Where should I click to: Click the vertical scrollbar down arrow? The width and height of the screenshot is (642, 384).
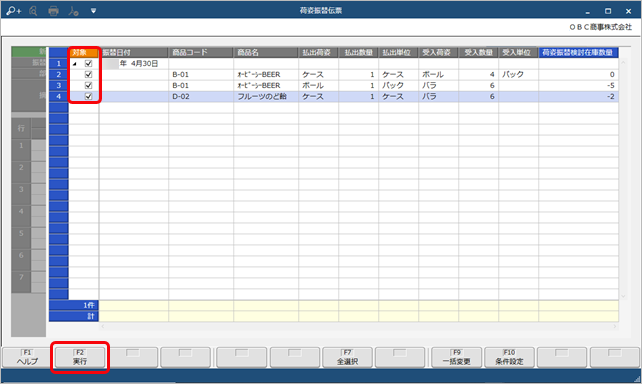[x=623, y=296]
